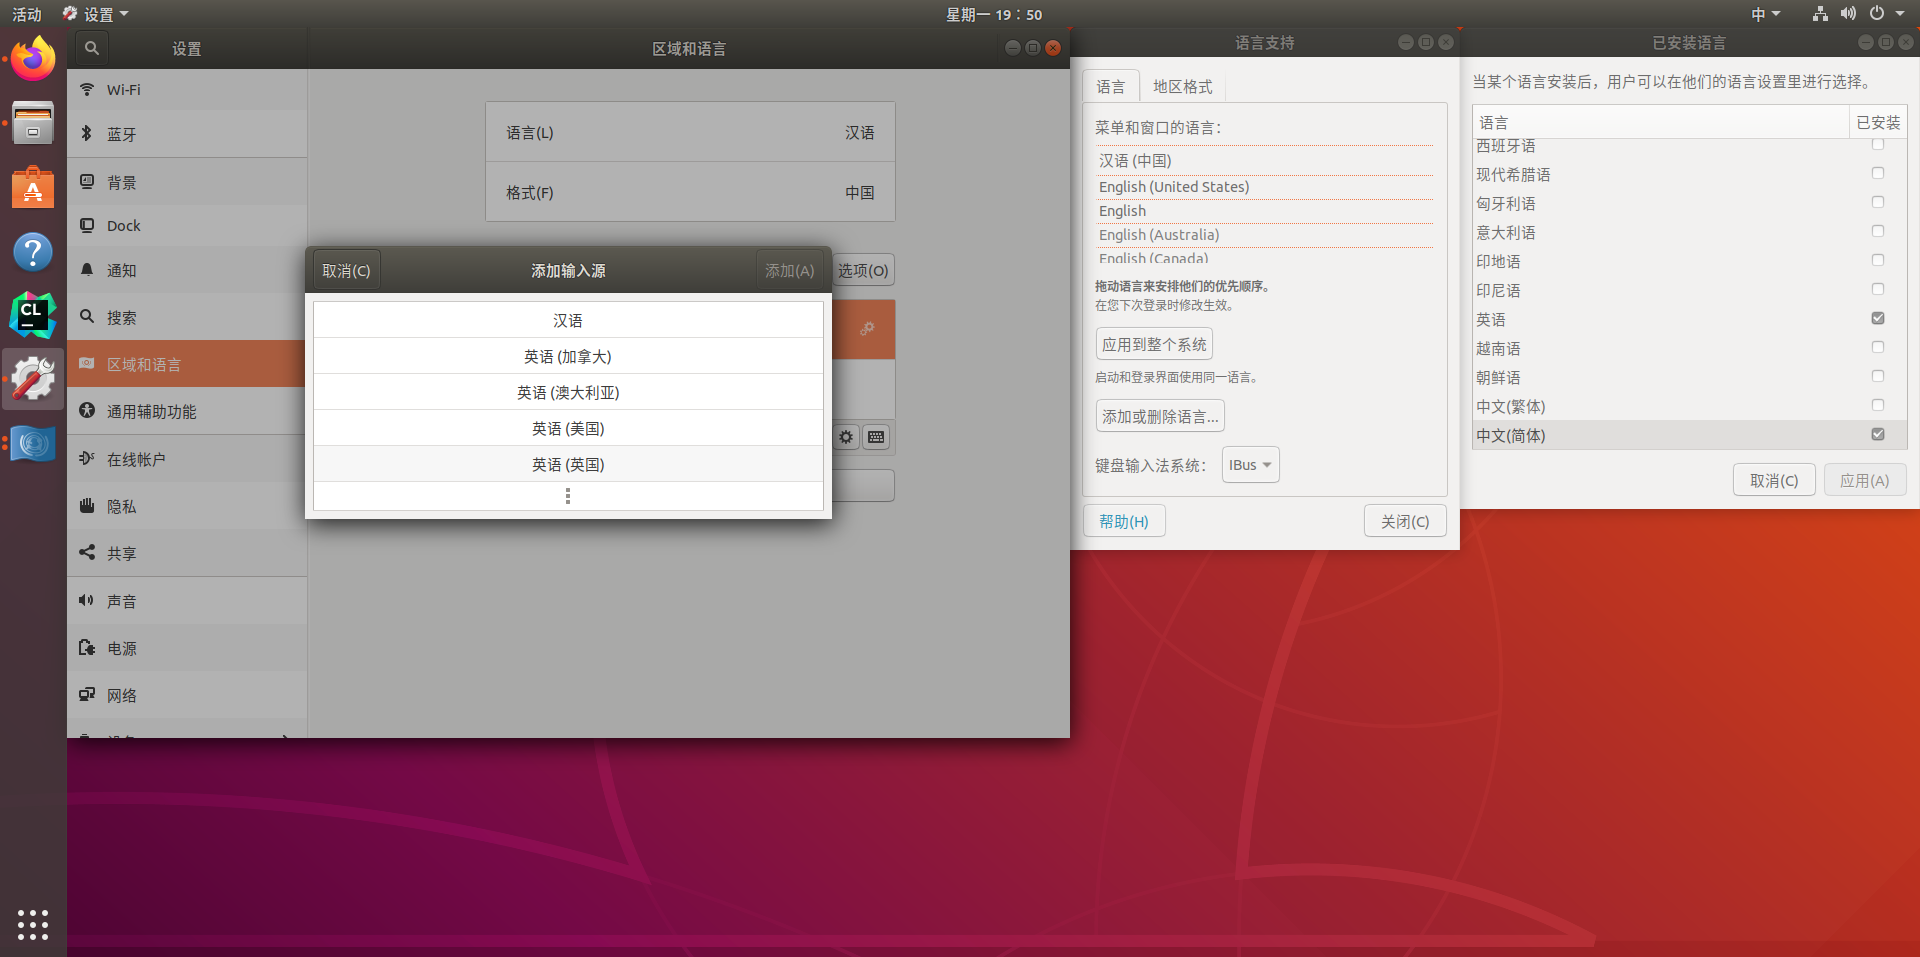Open the 设置 app menu in top bar

click(x=97, y=14)
